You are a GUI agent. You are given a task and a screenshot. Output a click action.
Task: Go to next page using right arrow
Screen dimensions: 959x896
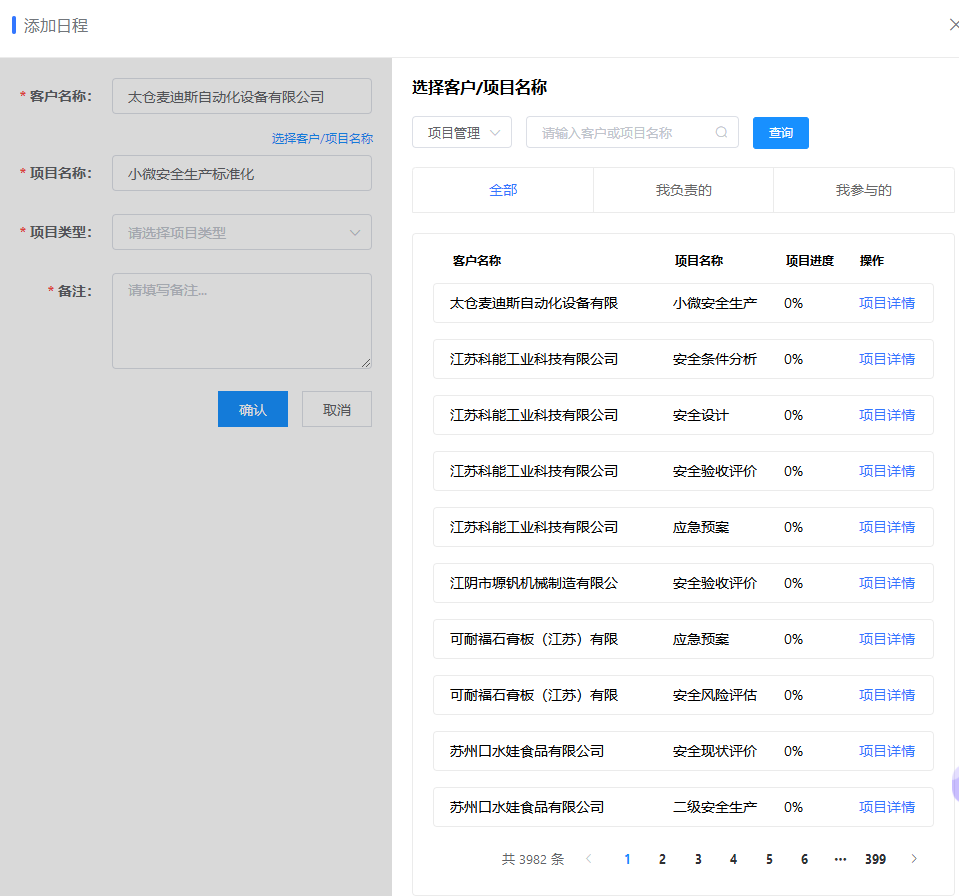point(913,859)
